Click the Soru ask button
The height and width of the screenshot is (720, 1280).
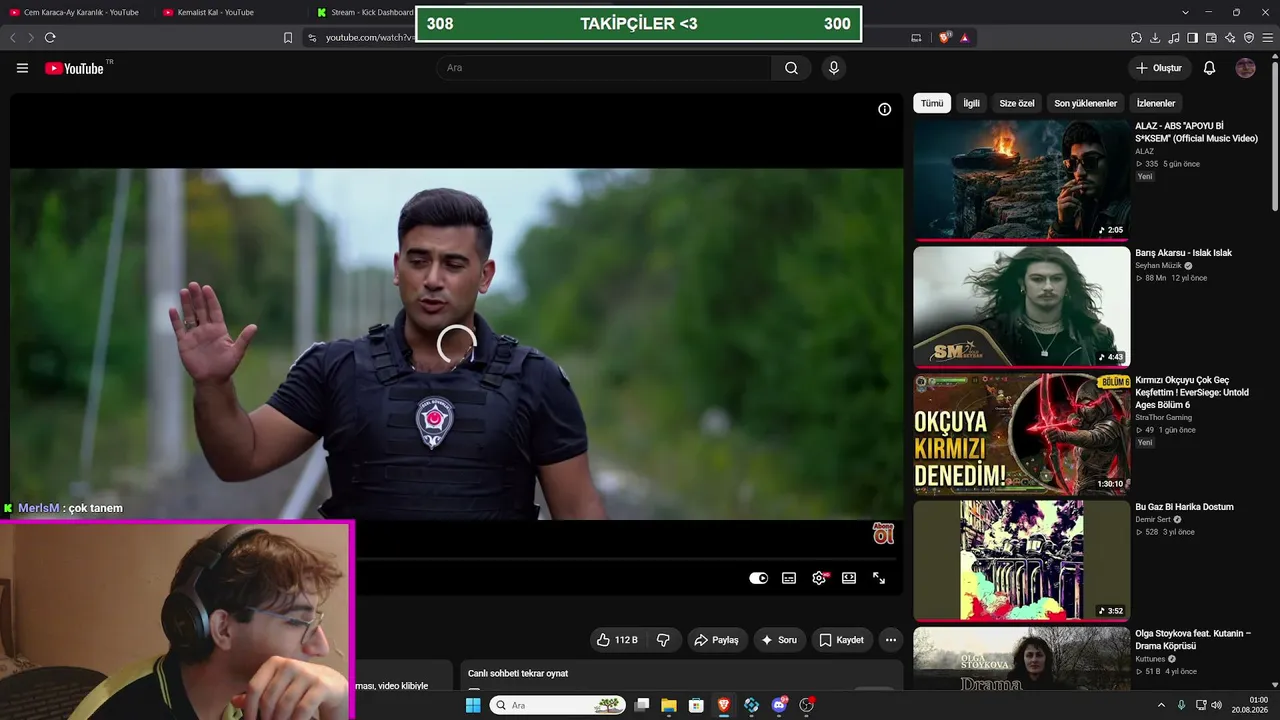click(x=779, y=640)
